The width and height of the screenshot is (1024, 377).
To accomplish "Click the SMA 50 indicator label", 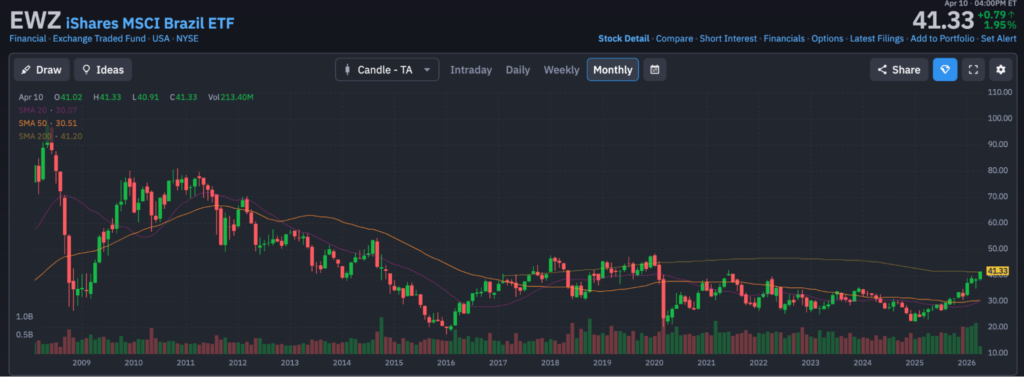I will (x=48, y=123).
